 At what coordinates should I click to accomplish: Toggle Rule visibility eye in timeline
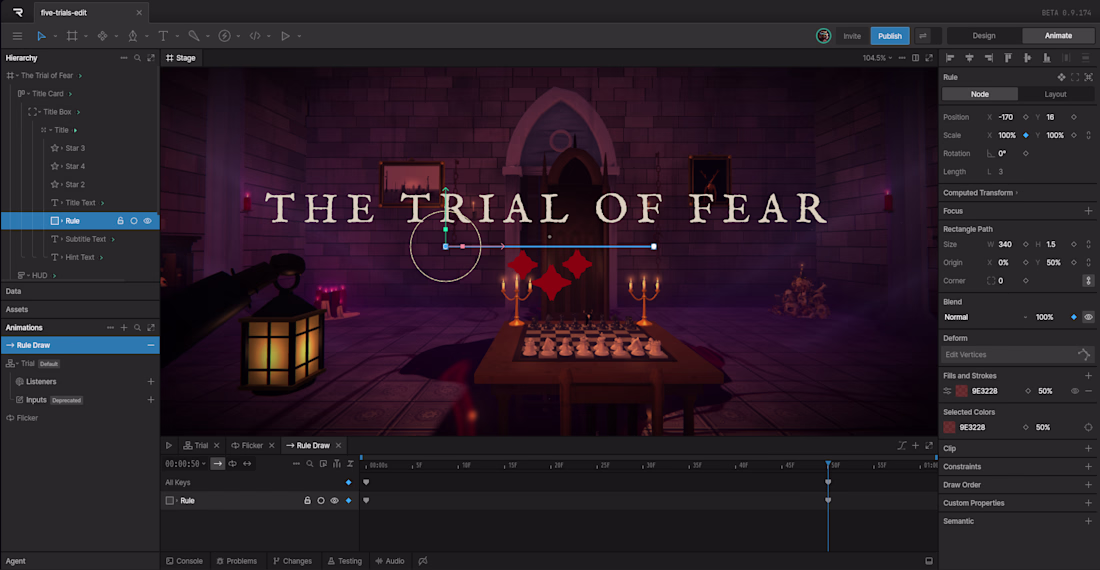point(334,501)
